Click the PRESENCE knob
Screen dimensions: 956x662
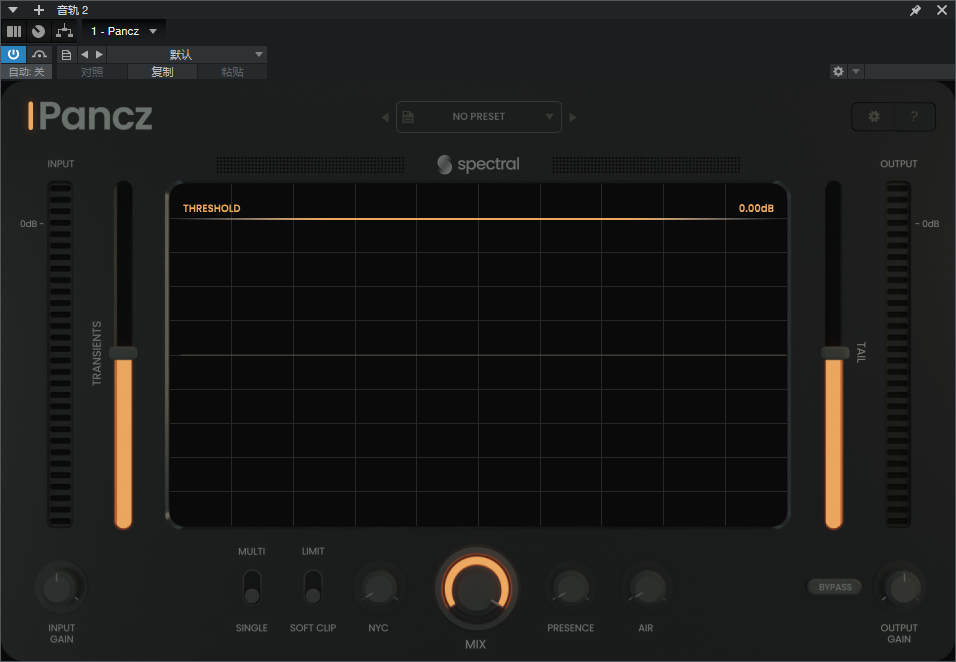click(x=571, y=588)
